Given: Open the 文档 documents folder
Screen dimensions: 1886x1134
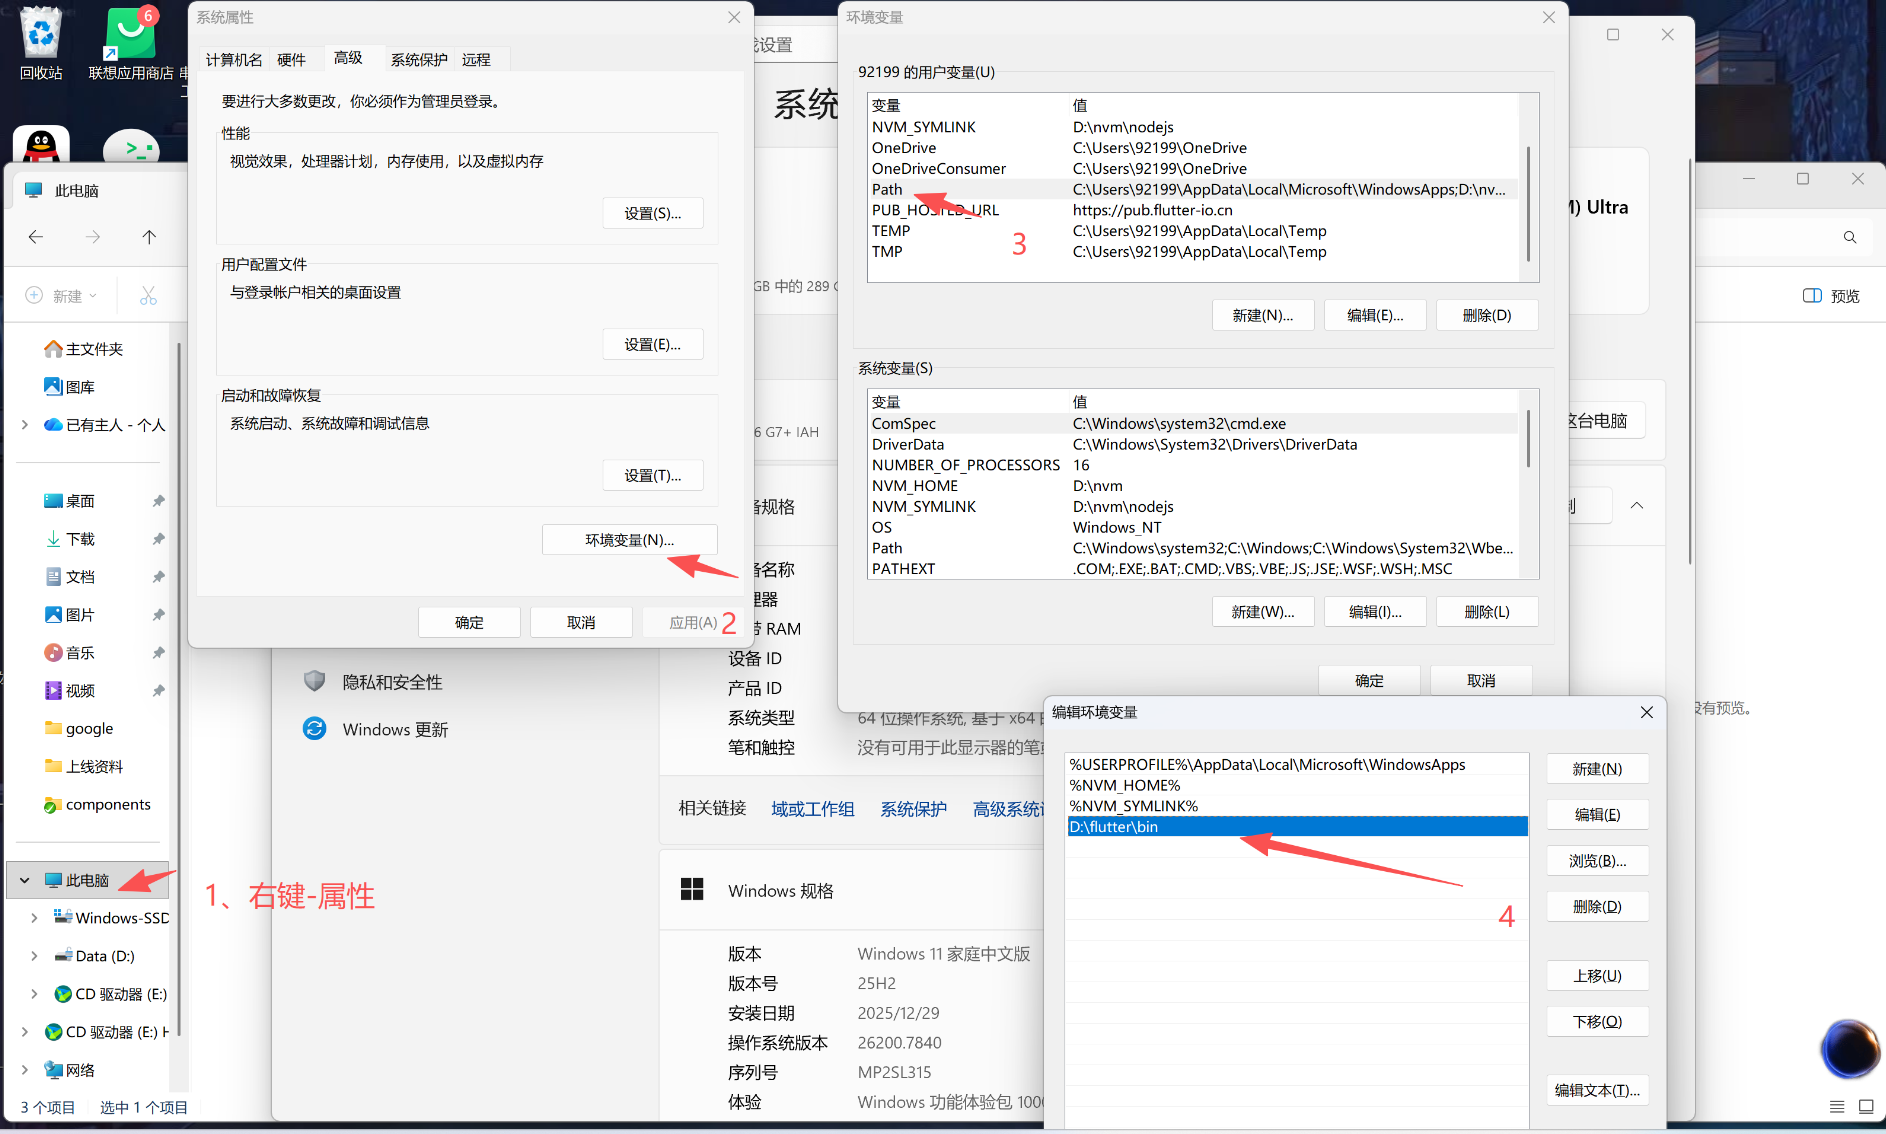Looking at the screenshot, I should pos(70,577).
